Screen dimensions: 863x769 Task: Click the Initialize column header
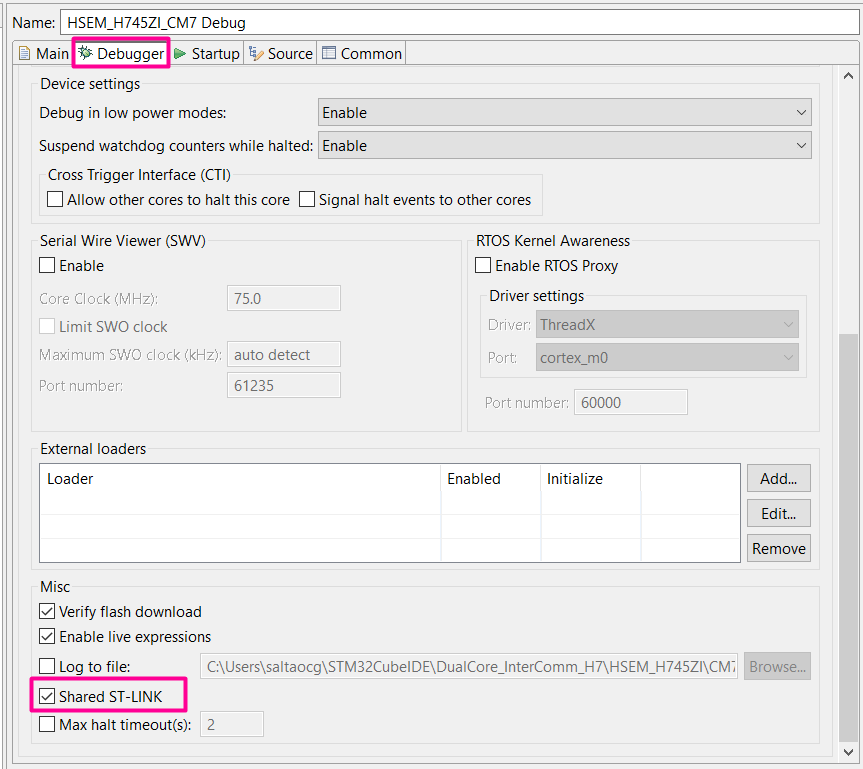tap(591, 479)
